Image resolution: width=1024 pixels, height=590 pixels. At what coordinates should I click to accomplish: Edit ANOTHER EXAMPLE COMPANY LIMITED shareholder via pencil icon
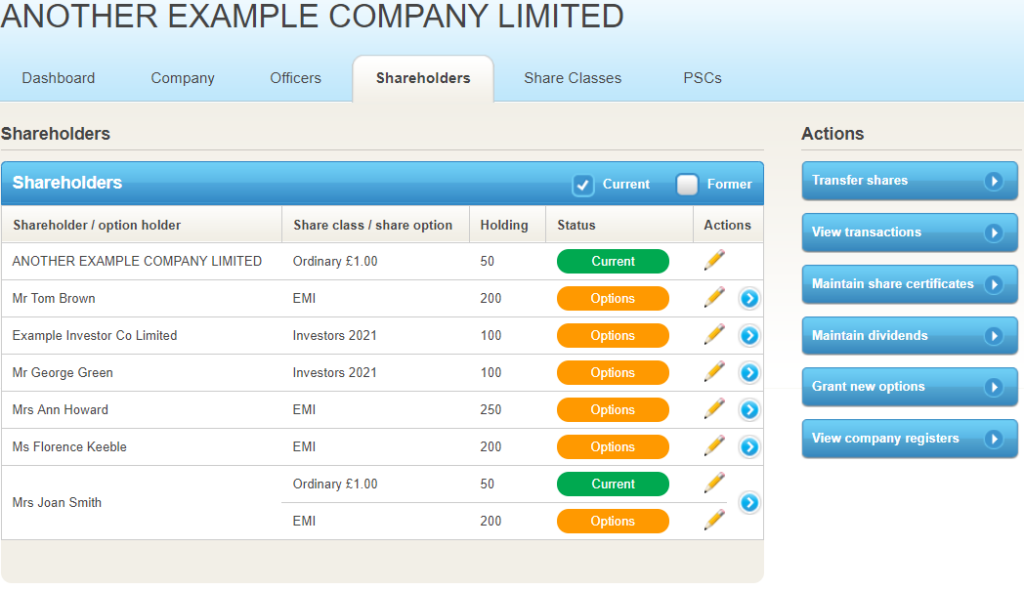(x=714, y=261)
